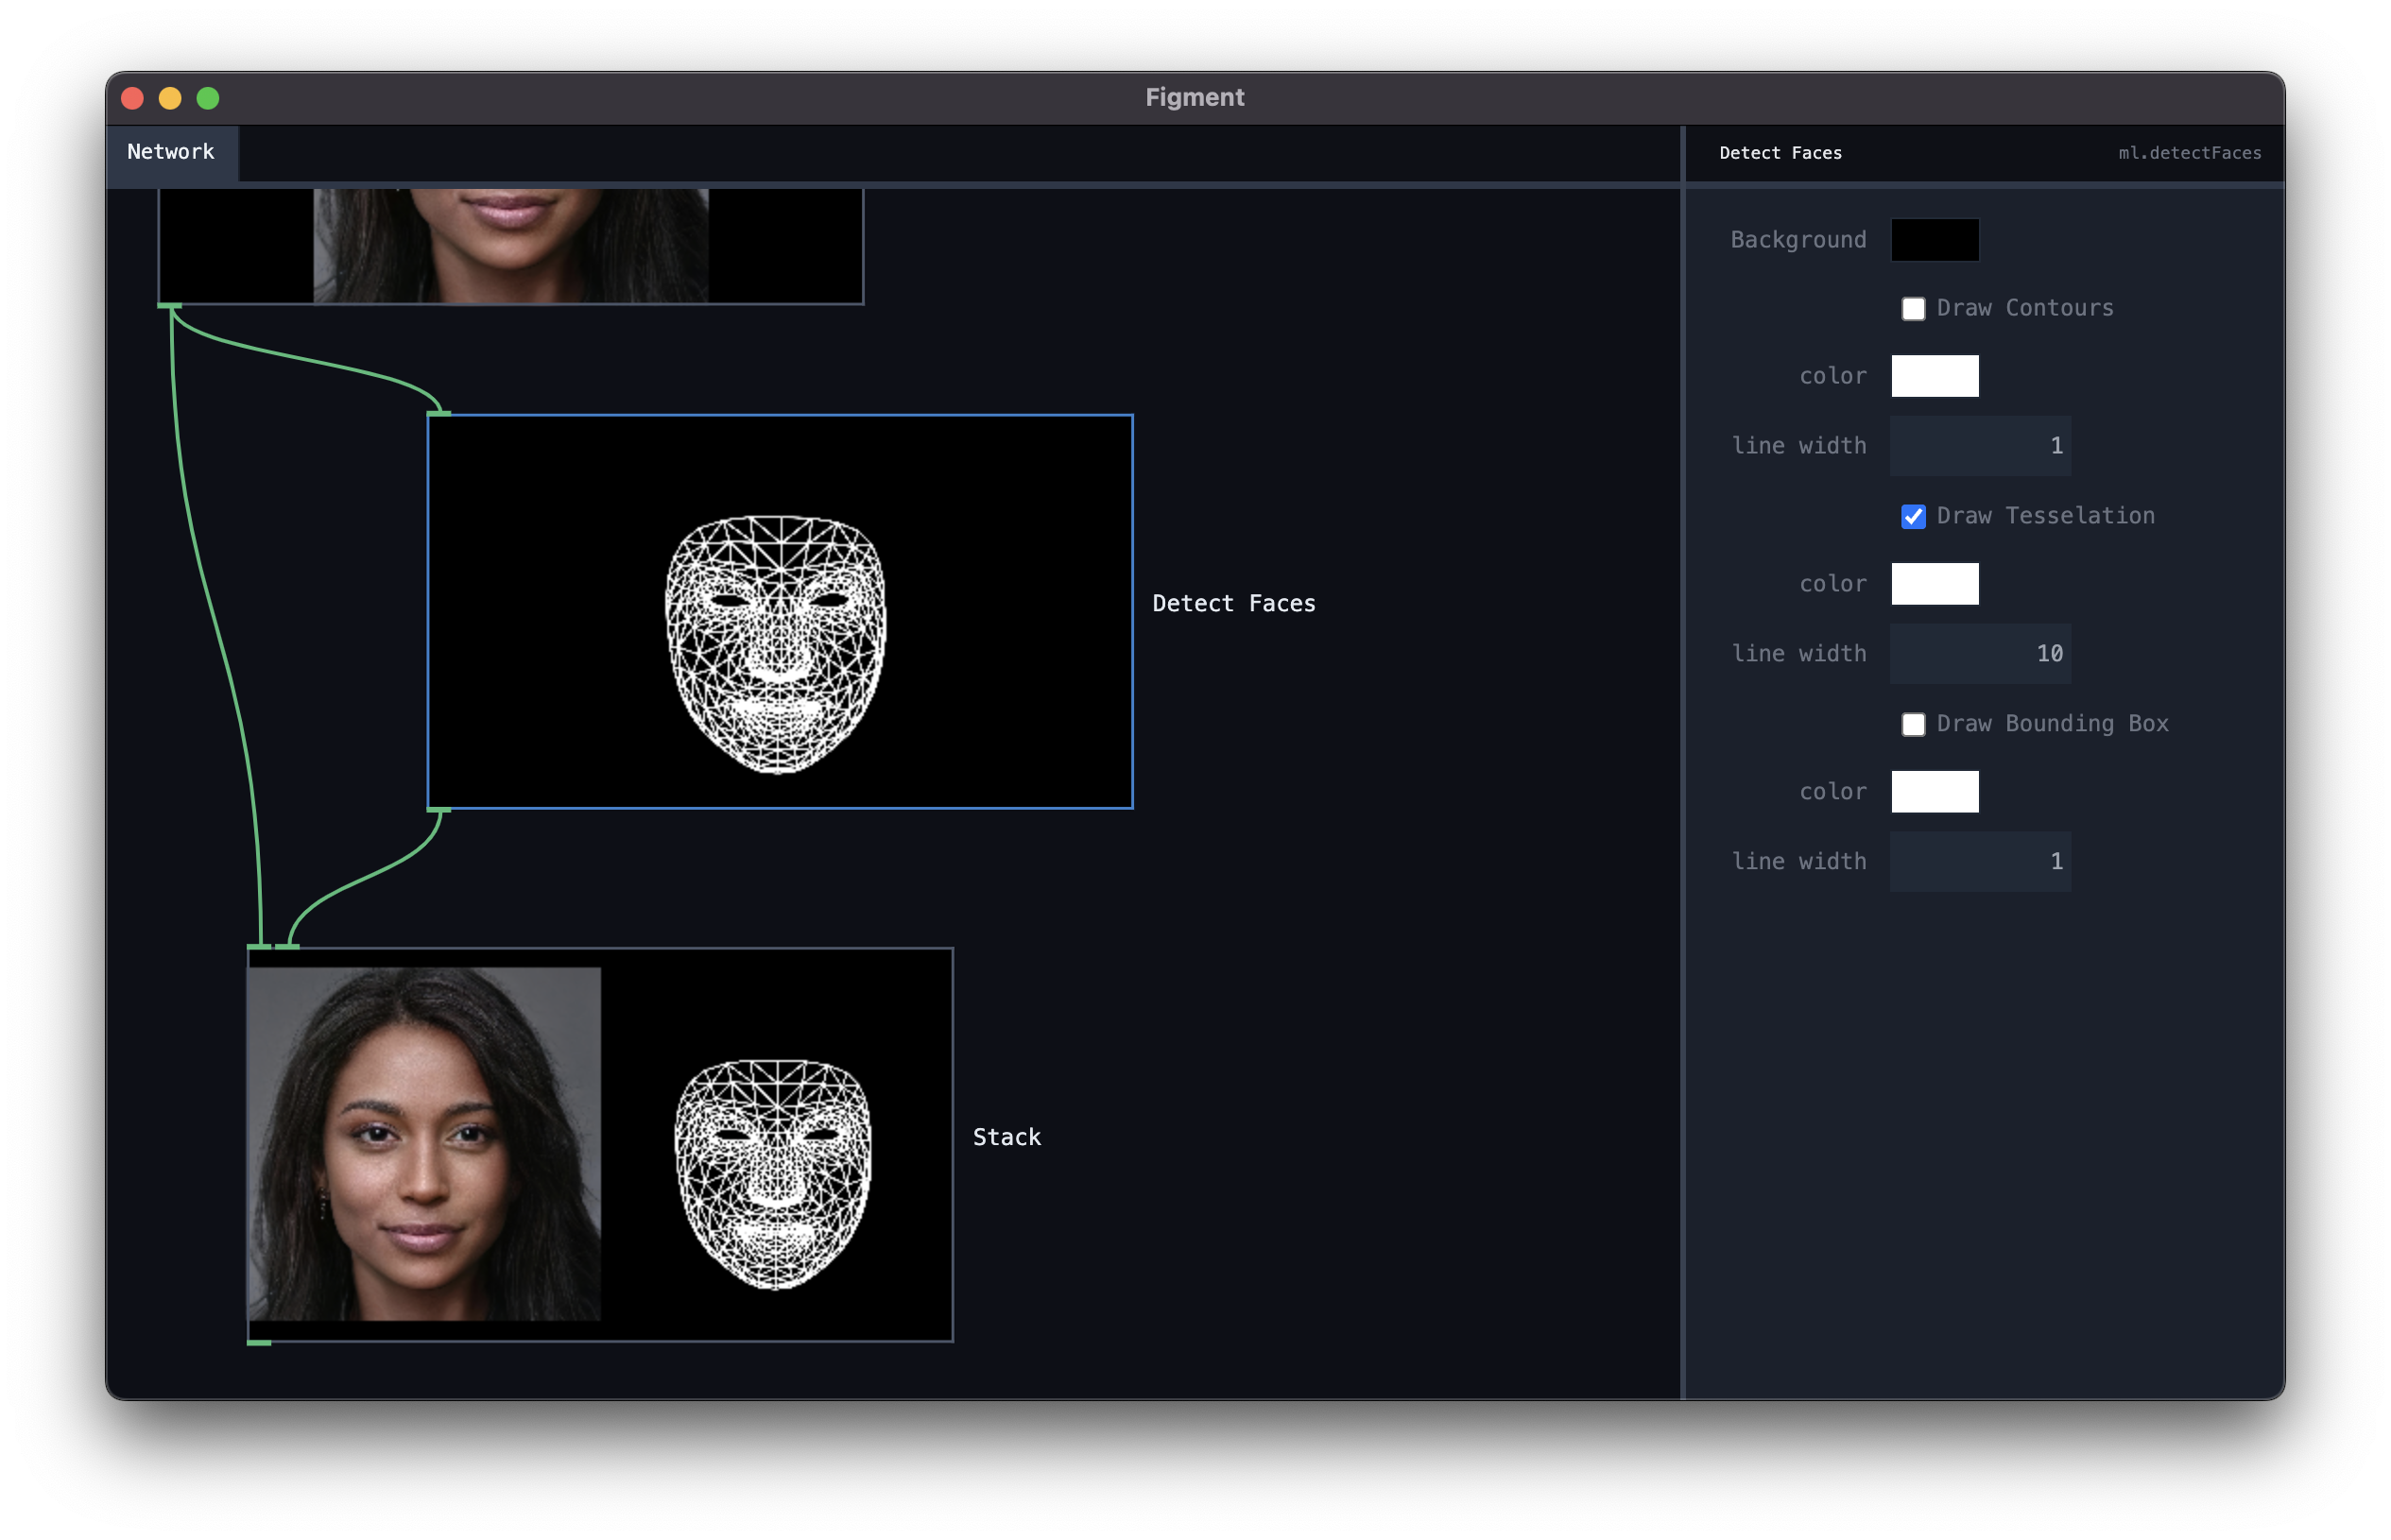2391x1540 pixels.
Task: Click the green fullscreen window button
Action: point(208,98)
